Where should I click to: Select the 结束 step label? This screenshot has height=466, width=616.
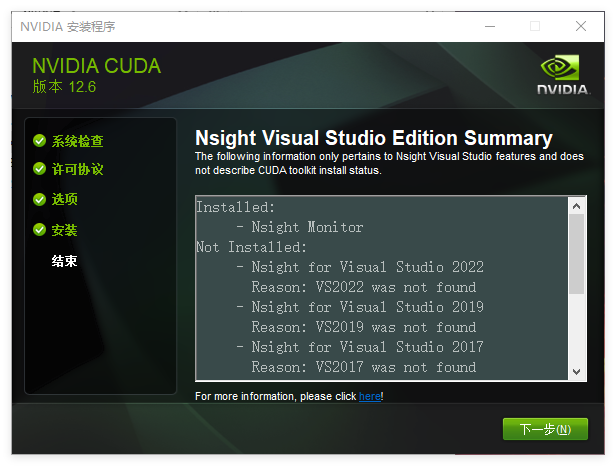[64, 261]
